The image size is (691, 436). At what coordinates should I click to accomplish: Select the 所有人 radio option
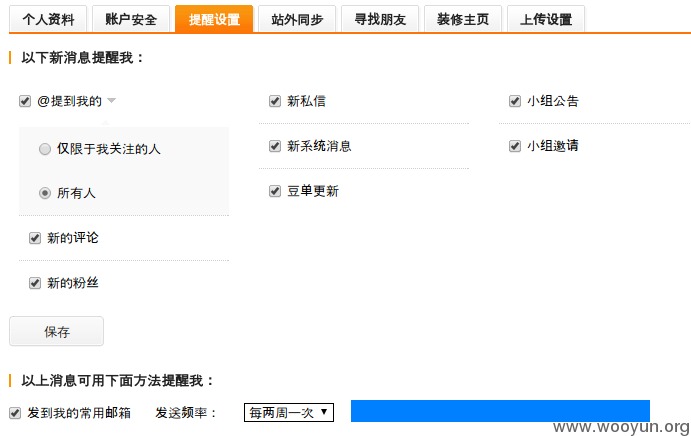45,193
